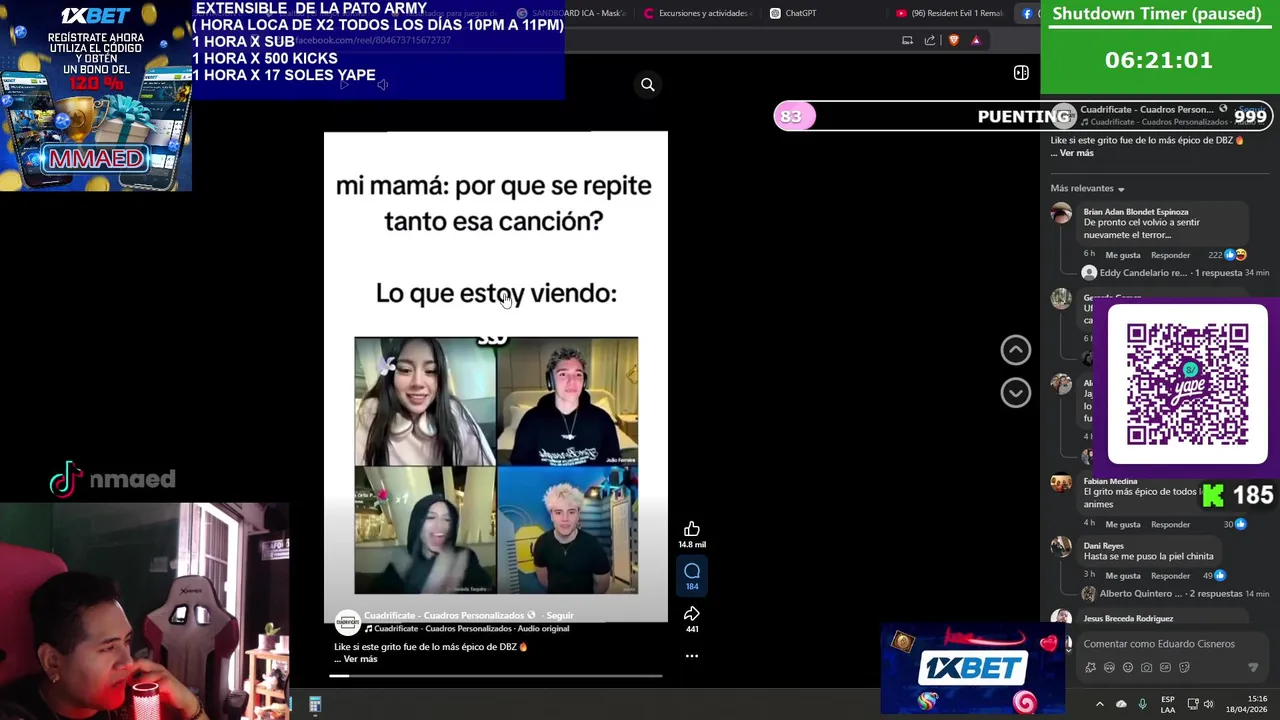The image size is (1280, 720).
Task: Open Dani Reyes' profile name
Action: pyautogui.click(x=1104, y=546)
